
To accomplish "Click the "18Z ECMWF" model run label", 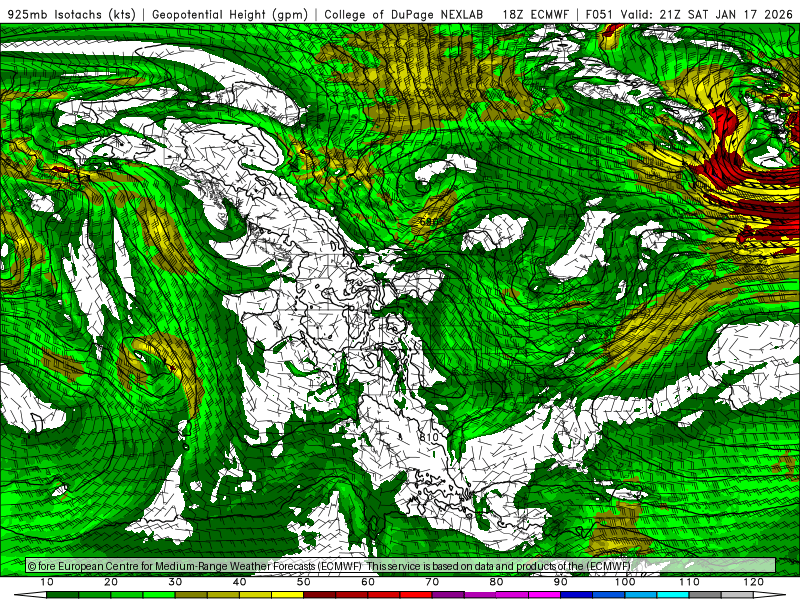I will point(535,14).
